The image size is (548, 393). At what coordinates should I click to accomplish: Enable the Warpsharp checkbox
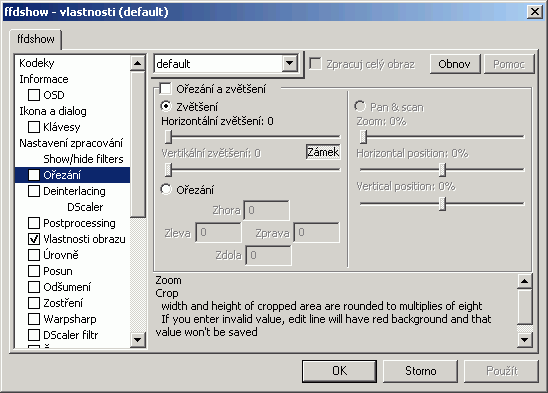(34, 319)
